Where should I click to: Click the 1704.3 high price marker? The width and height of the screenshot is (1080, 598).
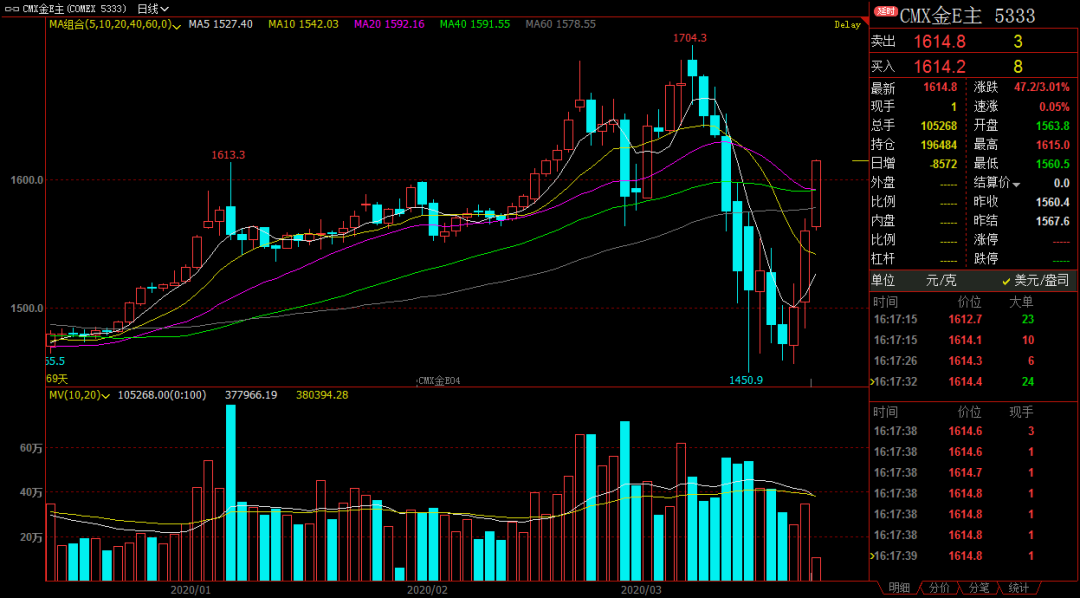pyautogui.click(x=690, y=38)
